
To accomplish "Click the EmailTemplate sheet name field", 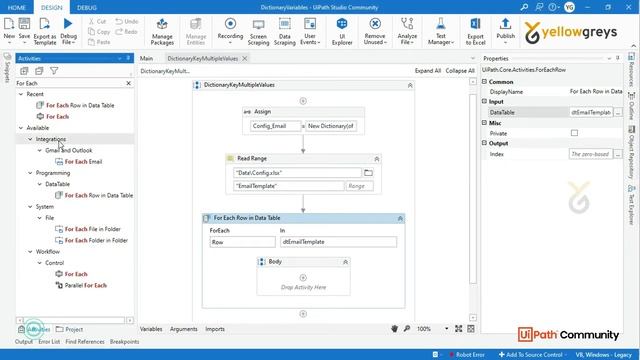I will click(289, 186).
